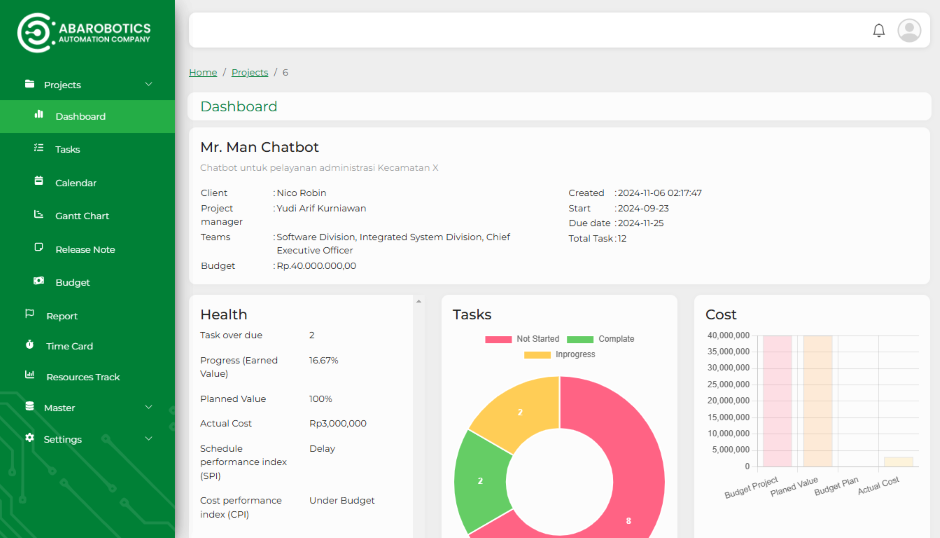Click the green Complate donut segment
940x538 pixels.
pos(480,481)
